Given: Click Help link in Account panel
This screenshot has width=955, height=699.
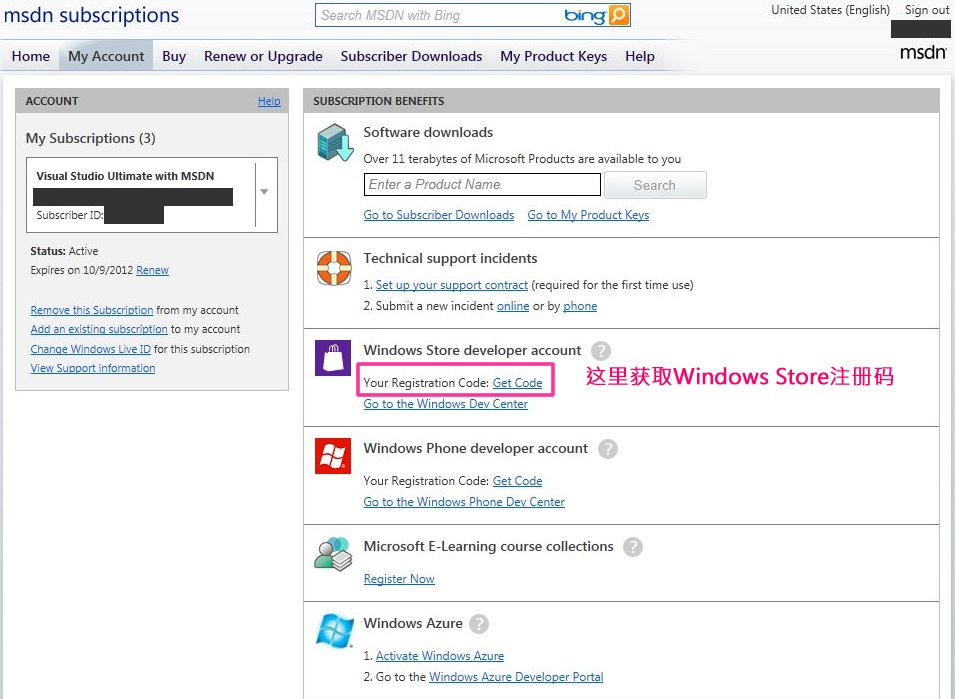Looking at the screenshot, I should [269, 101].
